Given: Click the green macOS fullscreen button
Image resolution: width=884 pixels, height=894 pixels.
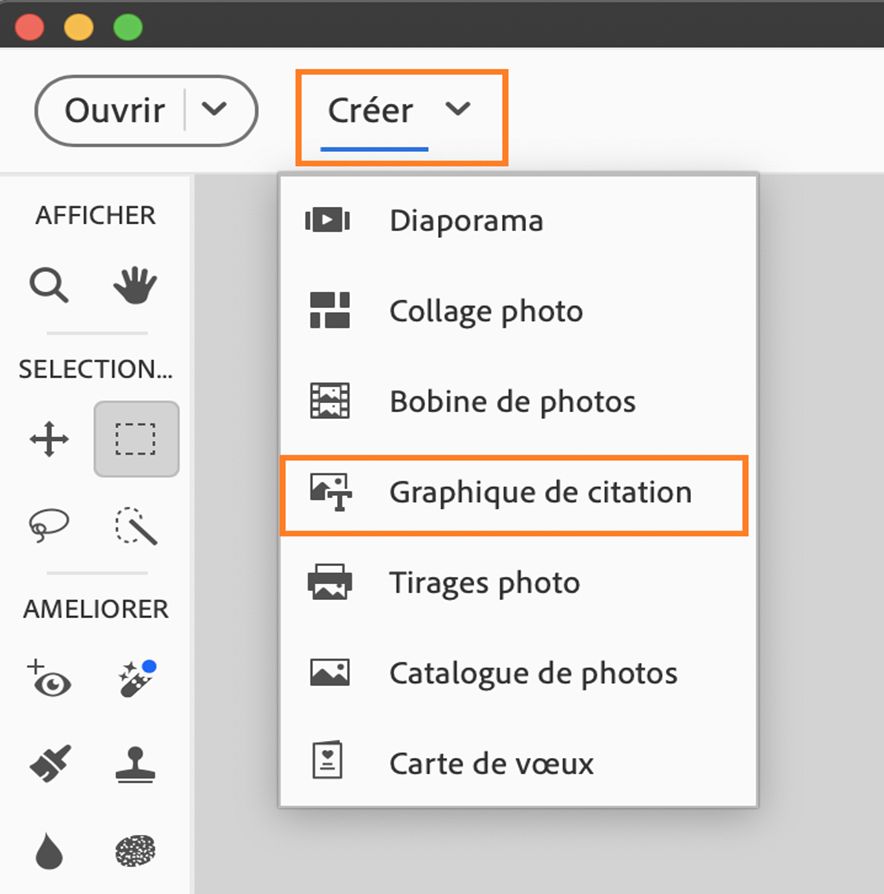Looking at the screenshot, I should [x=128, y=26].
